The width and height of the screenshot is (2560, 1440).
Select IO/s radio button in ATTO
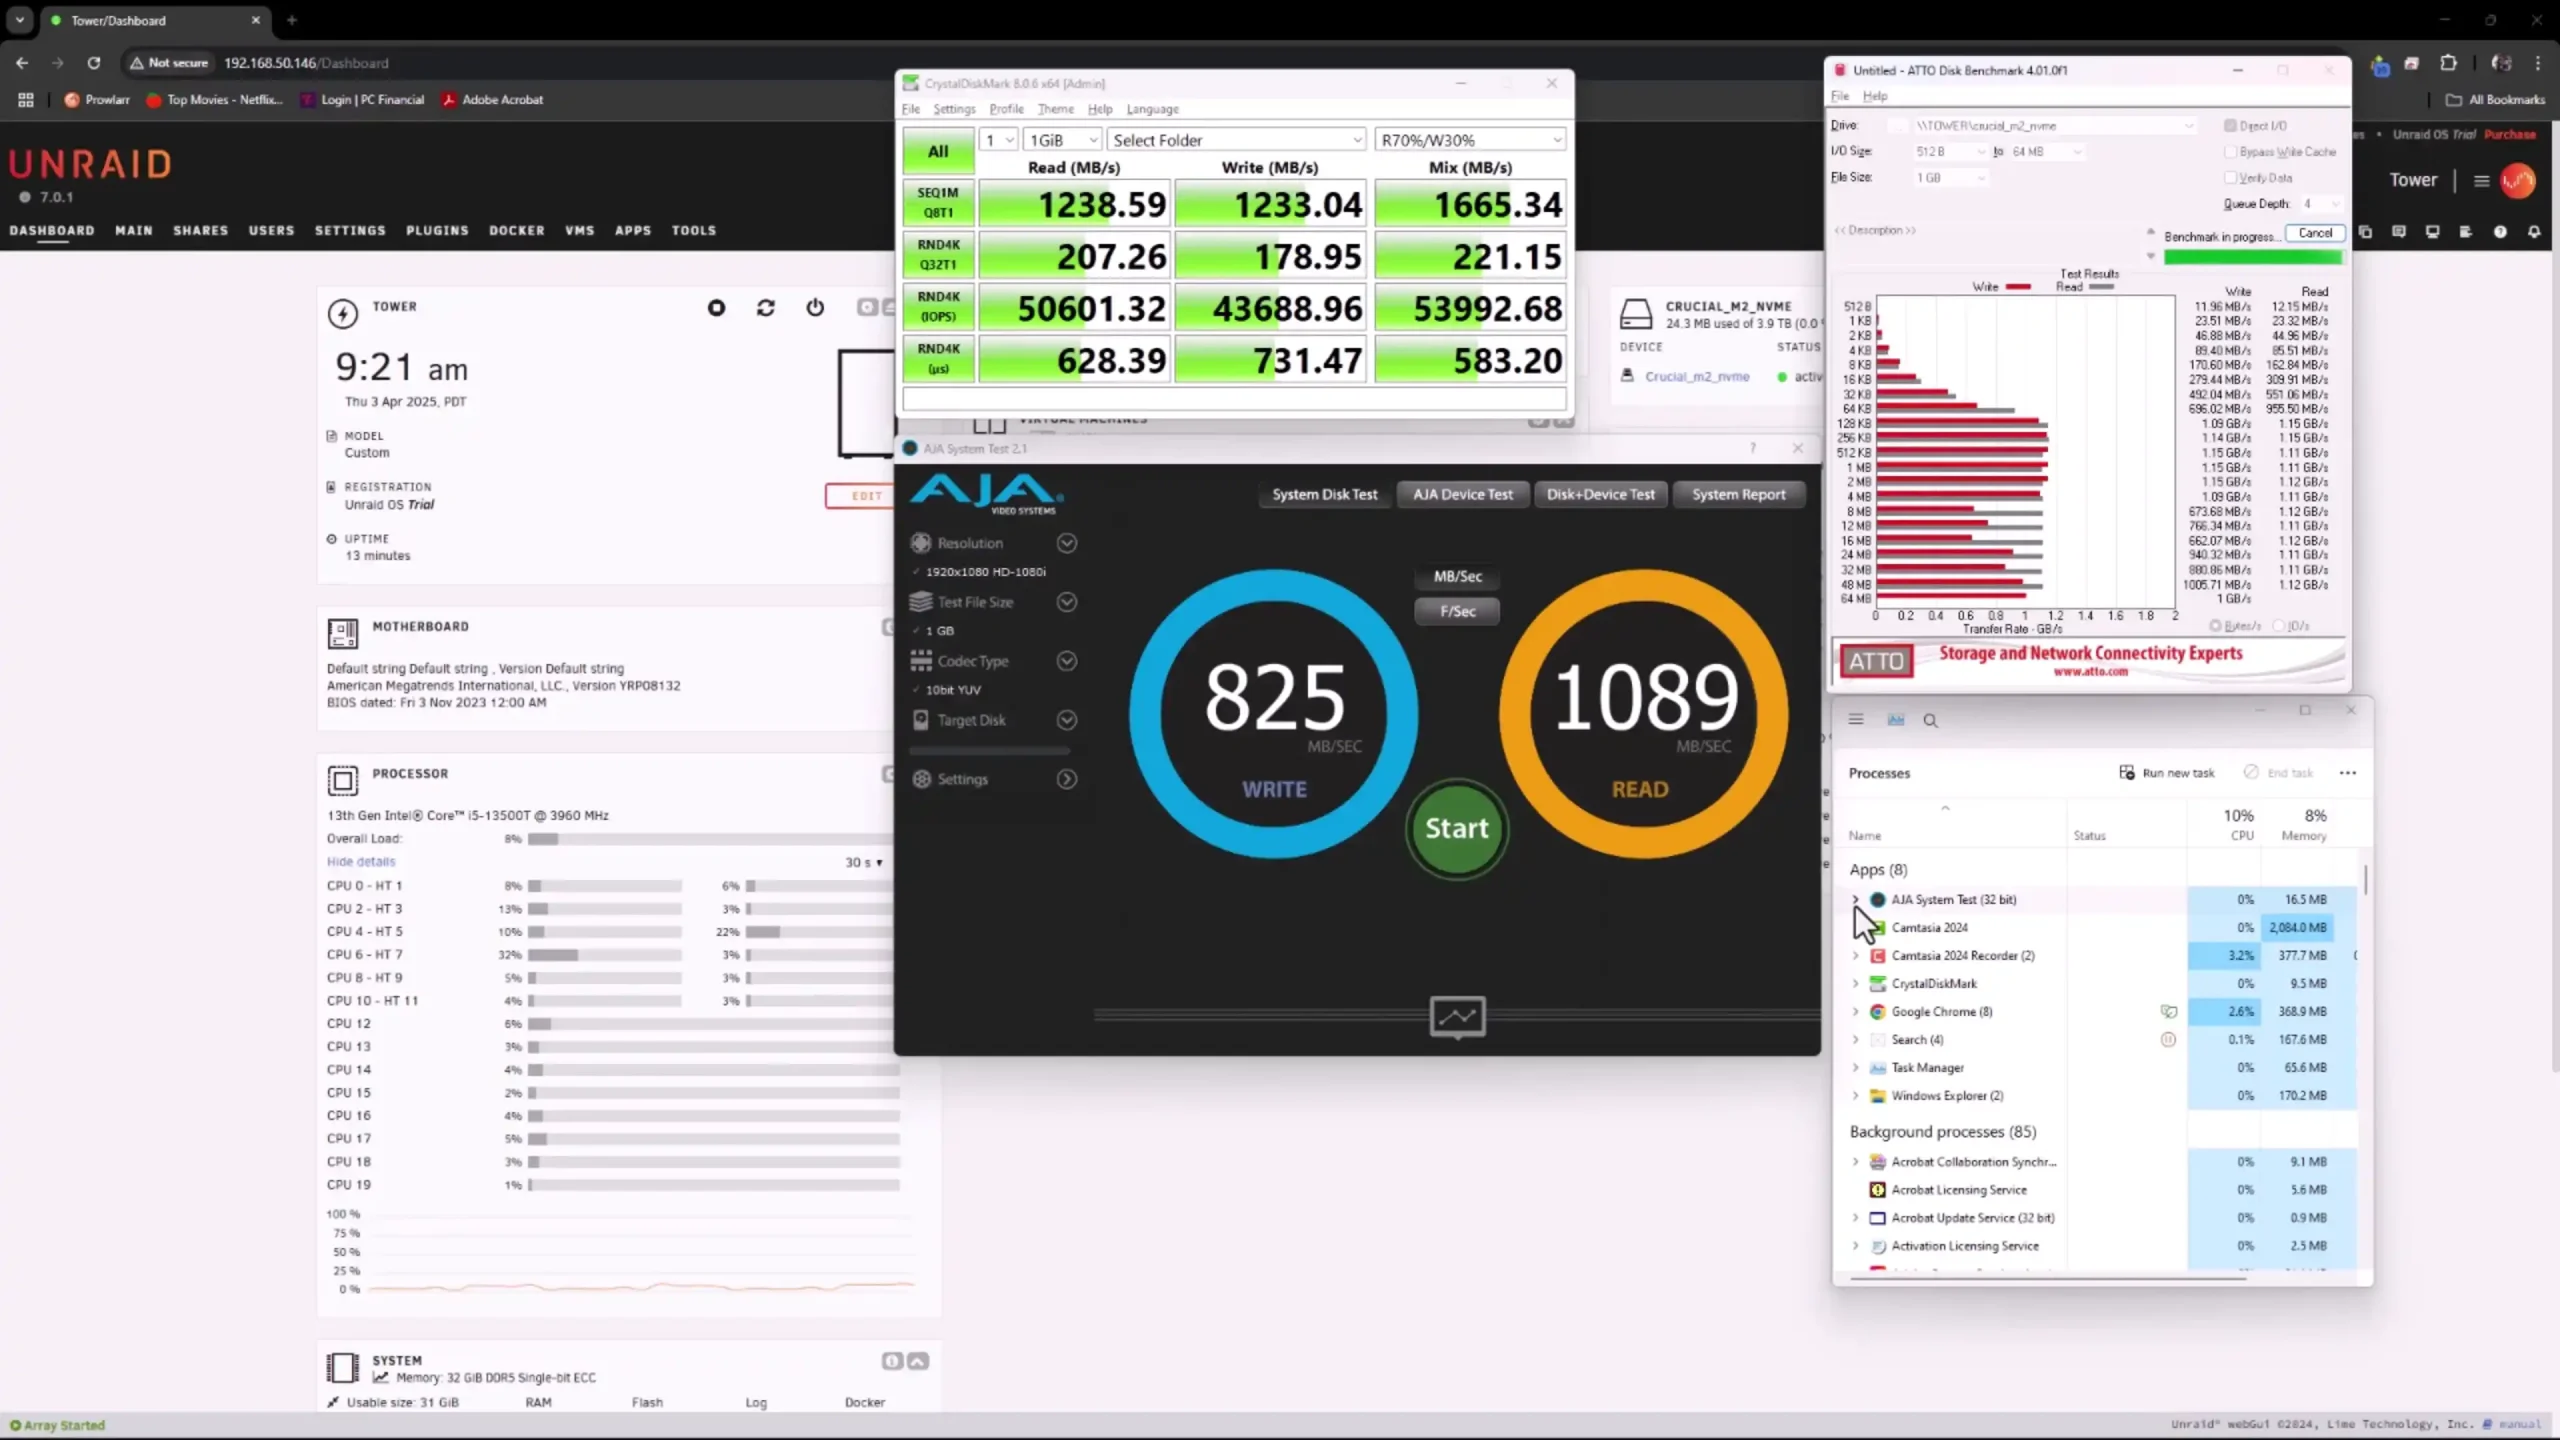click(2279, 626)
